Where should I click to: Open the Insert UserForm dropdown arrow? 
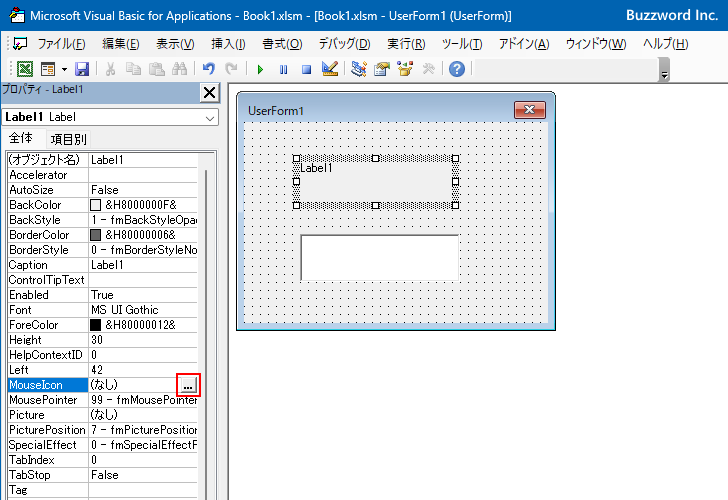pos(65,69)
